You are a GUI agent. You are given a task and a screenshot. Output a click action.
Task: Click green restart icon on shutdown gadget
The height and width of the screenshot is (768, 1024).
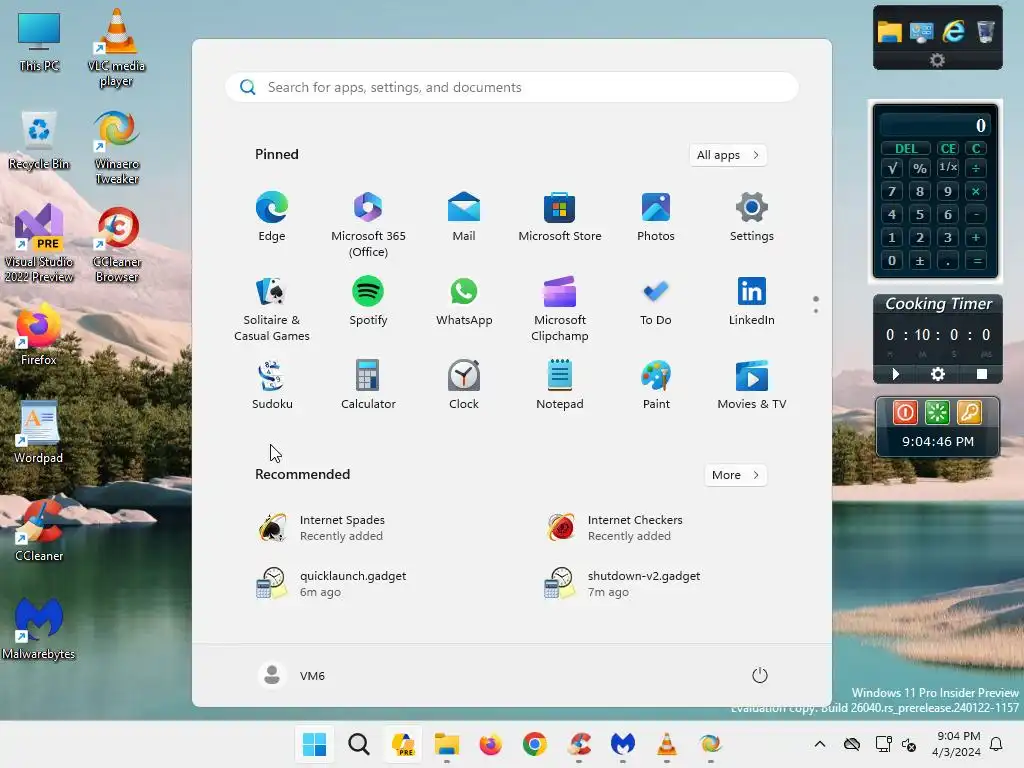[x=937, y=412]
